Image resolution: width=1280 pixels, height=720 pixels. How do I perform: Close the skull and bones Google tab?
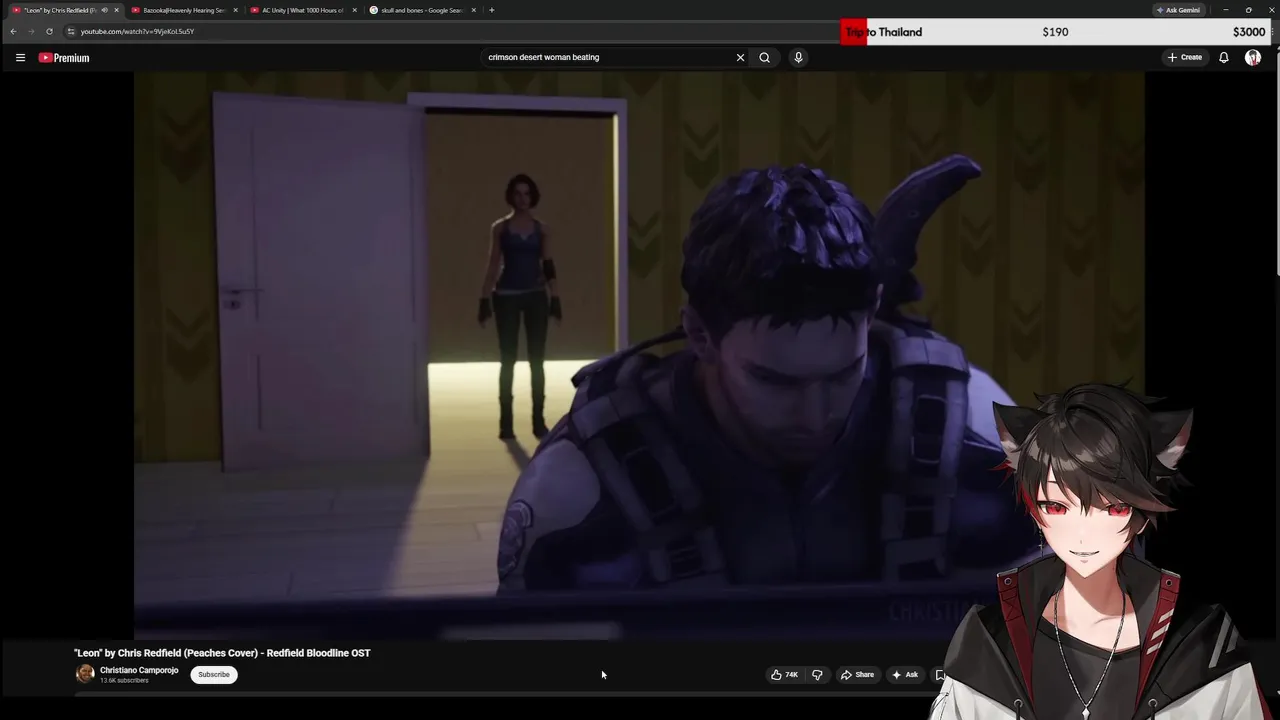[x=474, y=10]
